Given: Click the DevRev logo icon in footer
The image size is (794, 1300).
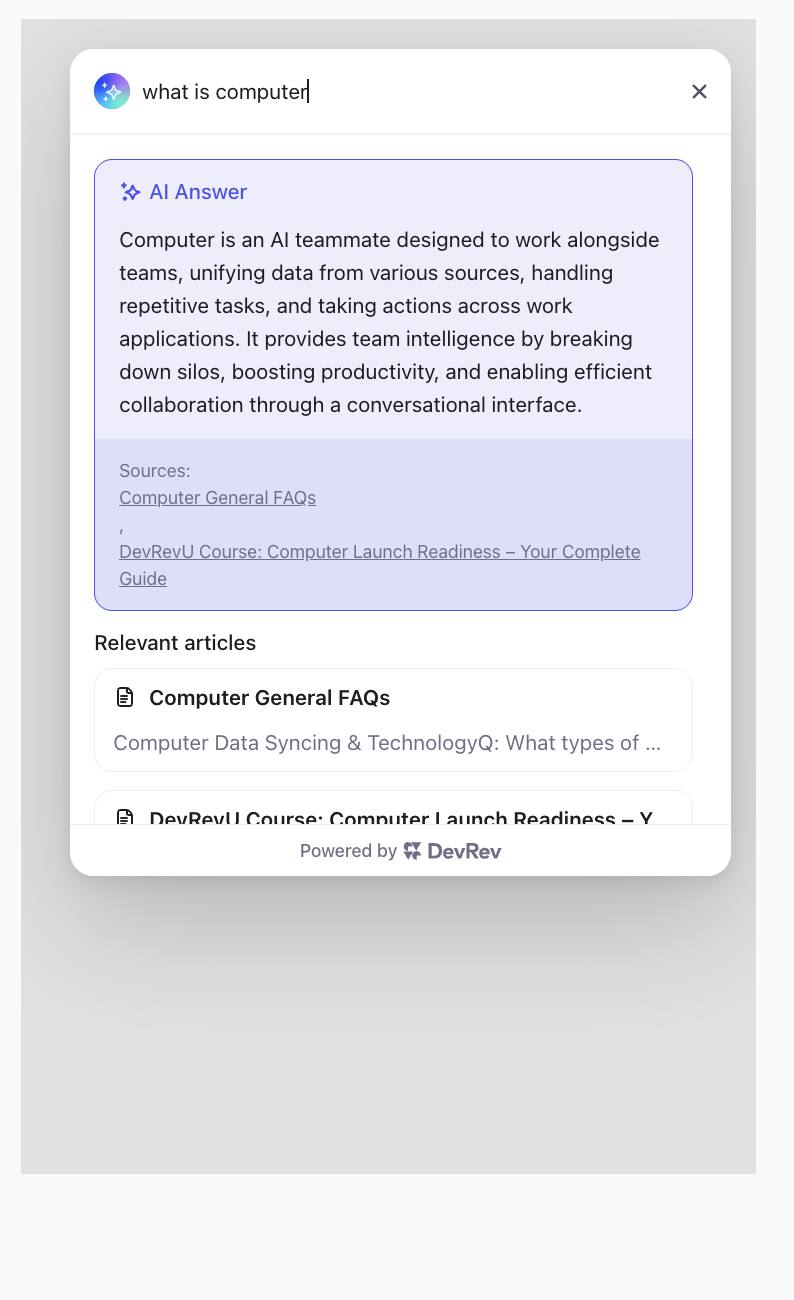Looking at the screenshot, I should (412, 851).
